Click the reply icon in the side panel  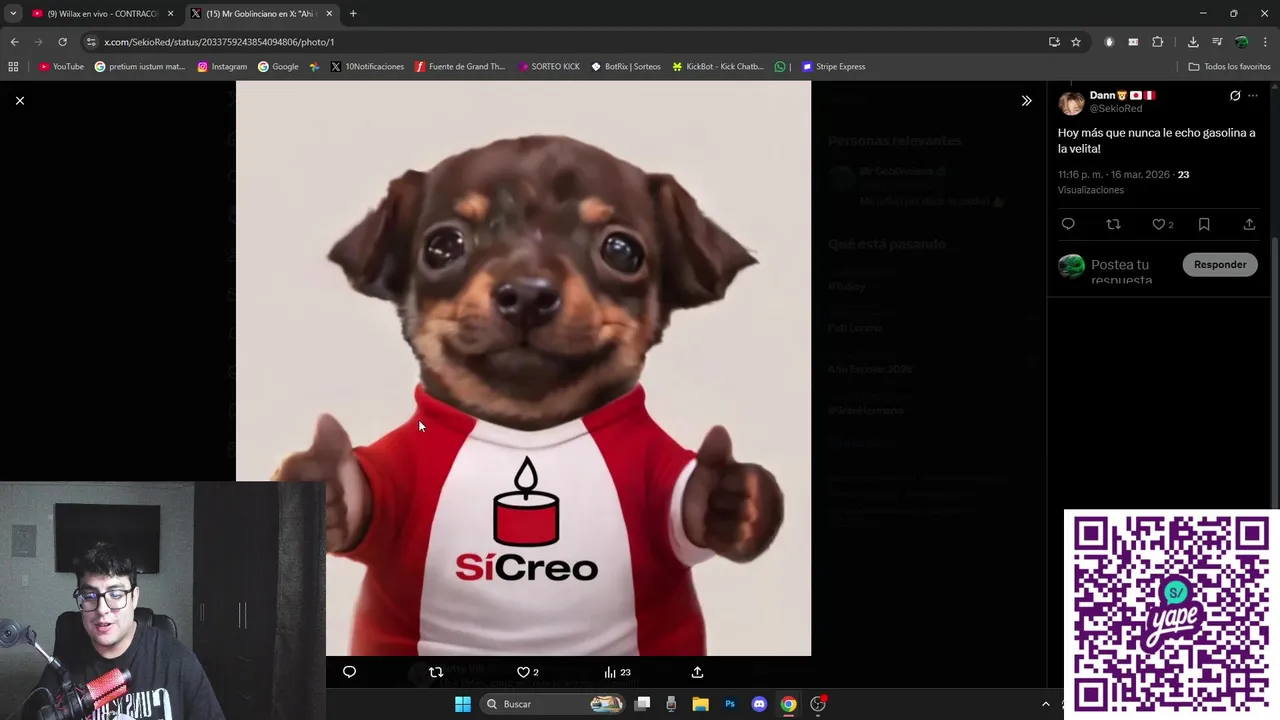tap(1068, 224)
